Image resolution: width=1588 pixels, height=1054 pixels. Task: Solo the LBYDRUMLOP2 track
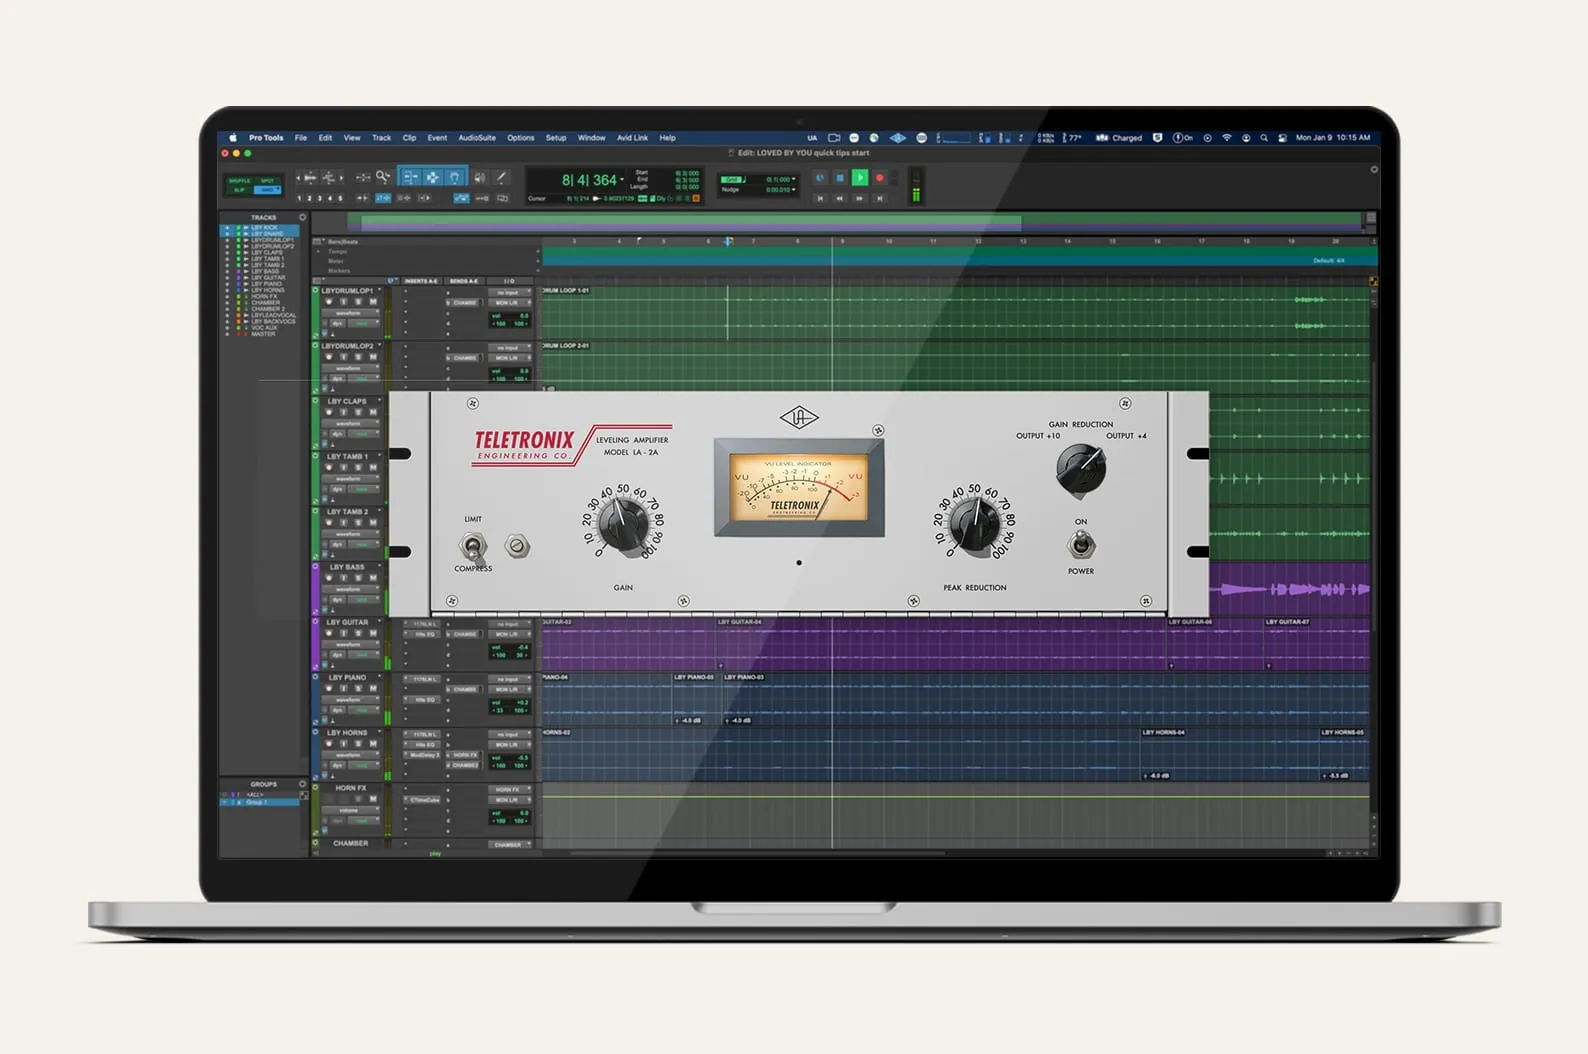click(x=358, y=357)
